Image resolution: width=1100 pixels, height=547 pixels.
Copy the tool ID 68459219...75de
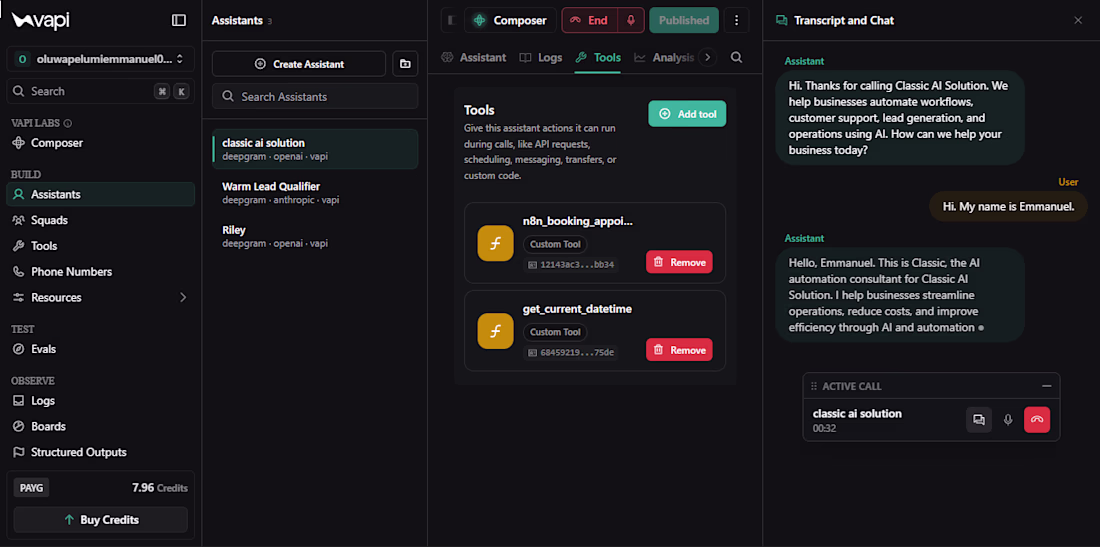[571, 352]
